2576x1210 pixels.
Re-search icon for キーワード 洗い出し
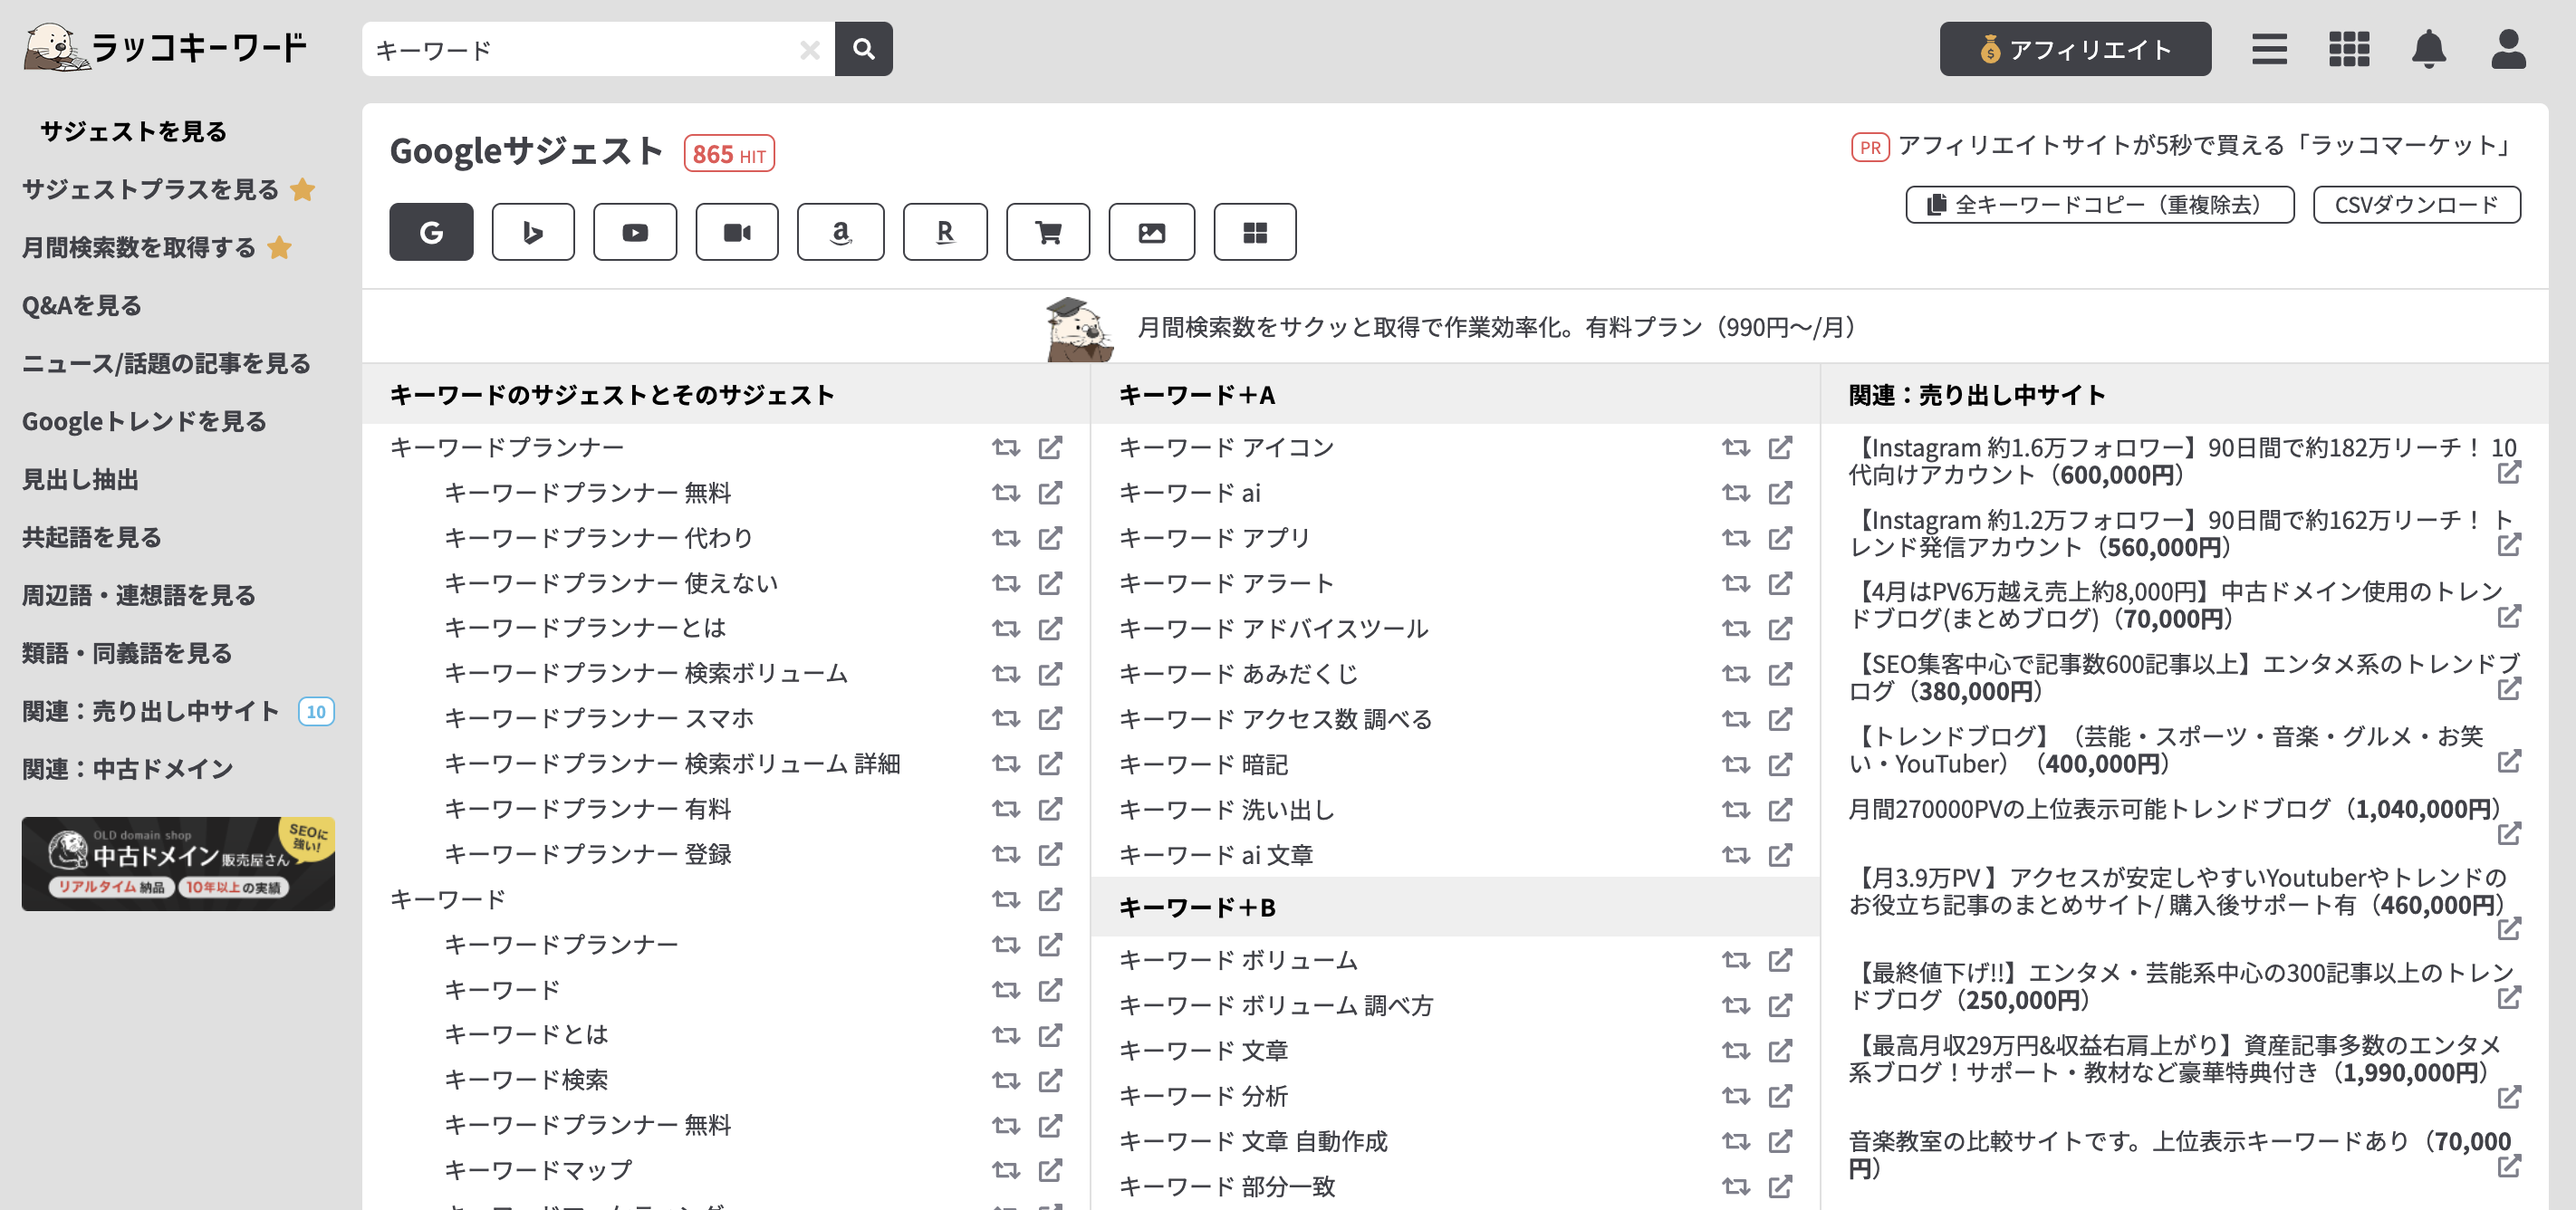coord(1736,809)
